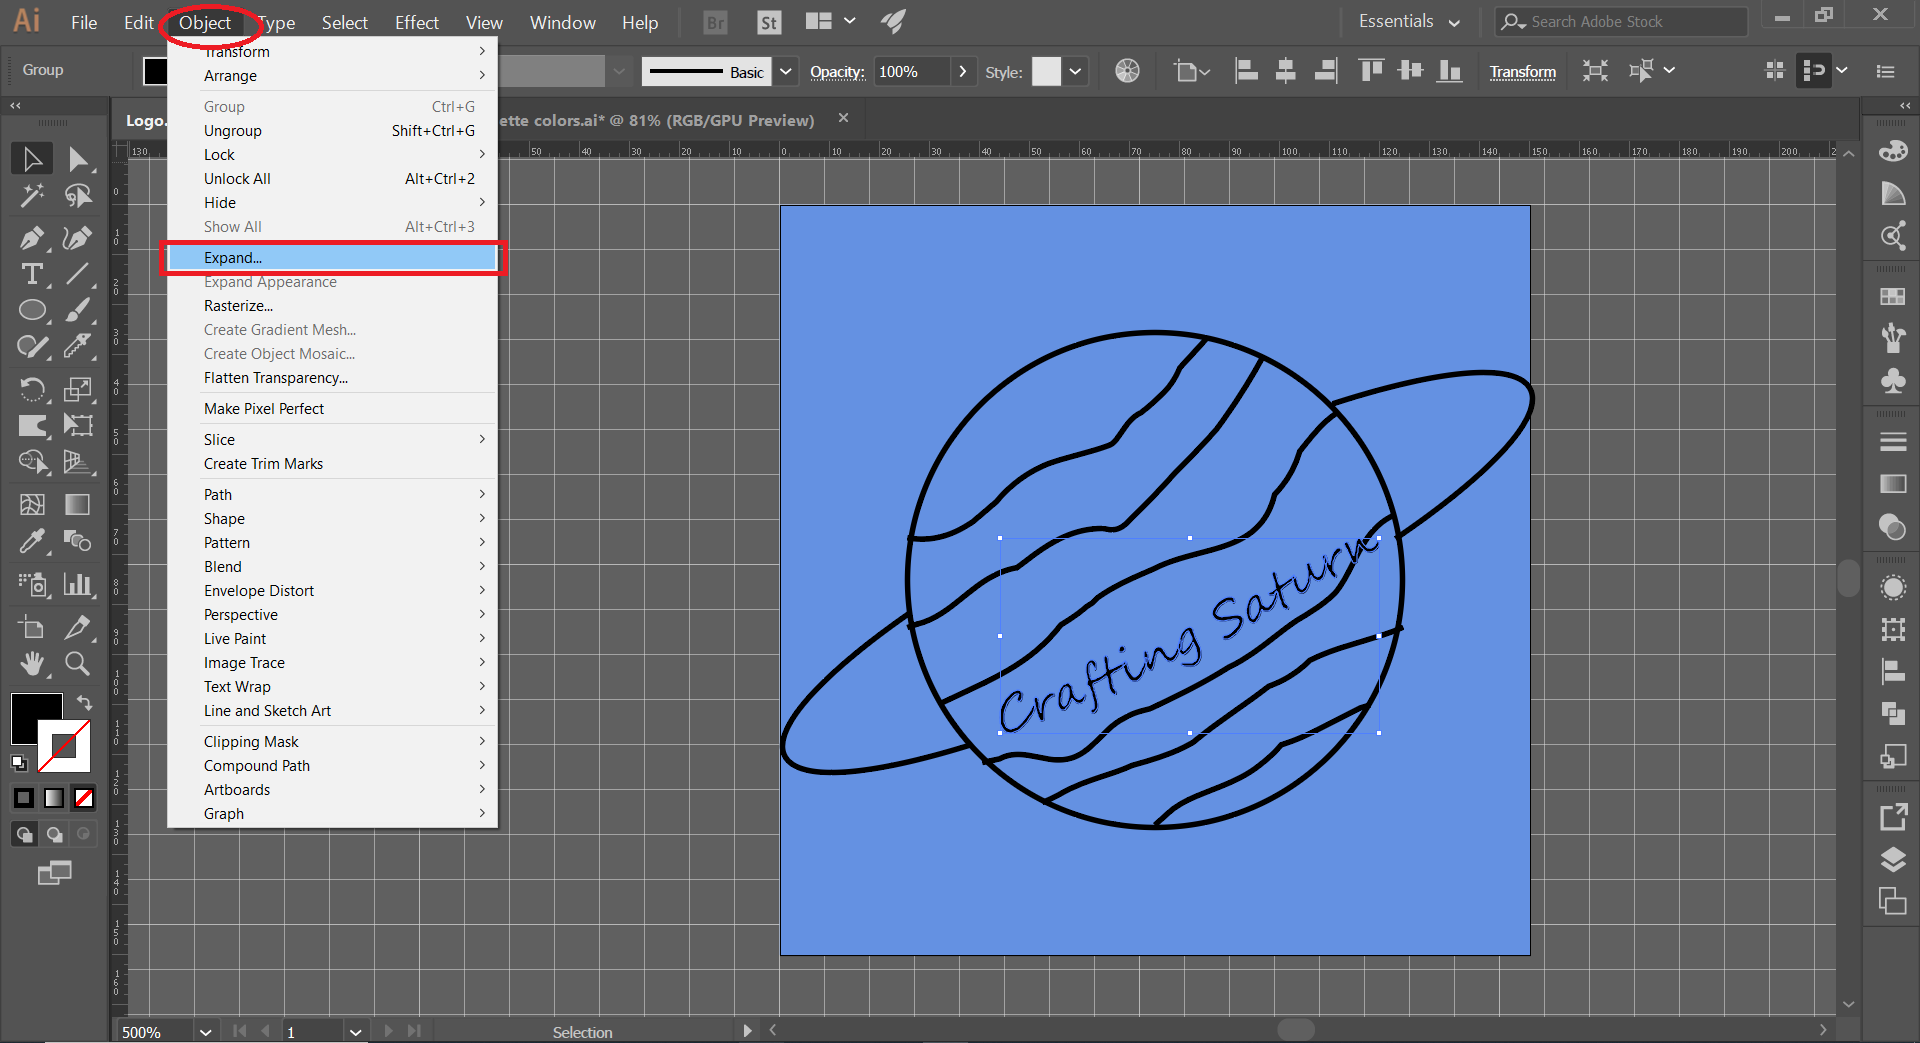Select the Eyedropper tool
This screenshot has width=1920, height=1043.
32,541
